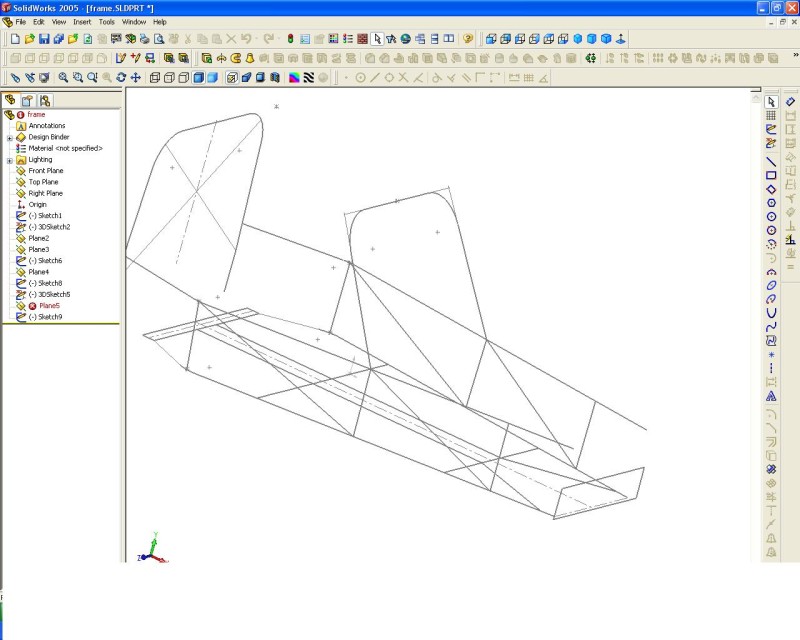The height and width of the screenshot is (640, 800).
Task: Open the Help question mark icon
Action: click(x=468, y=39)
